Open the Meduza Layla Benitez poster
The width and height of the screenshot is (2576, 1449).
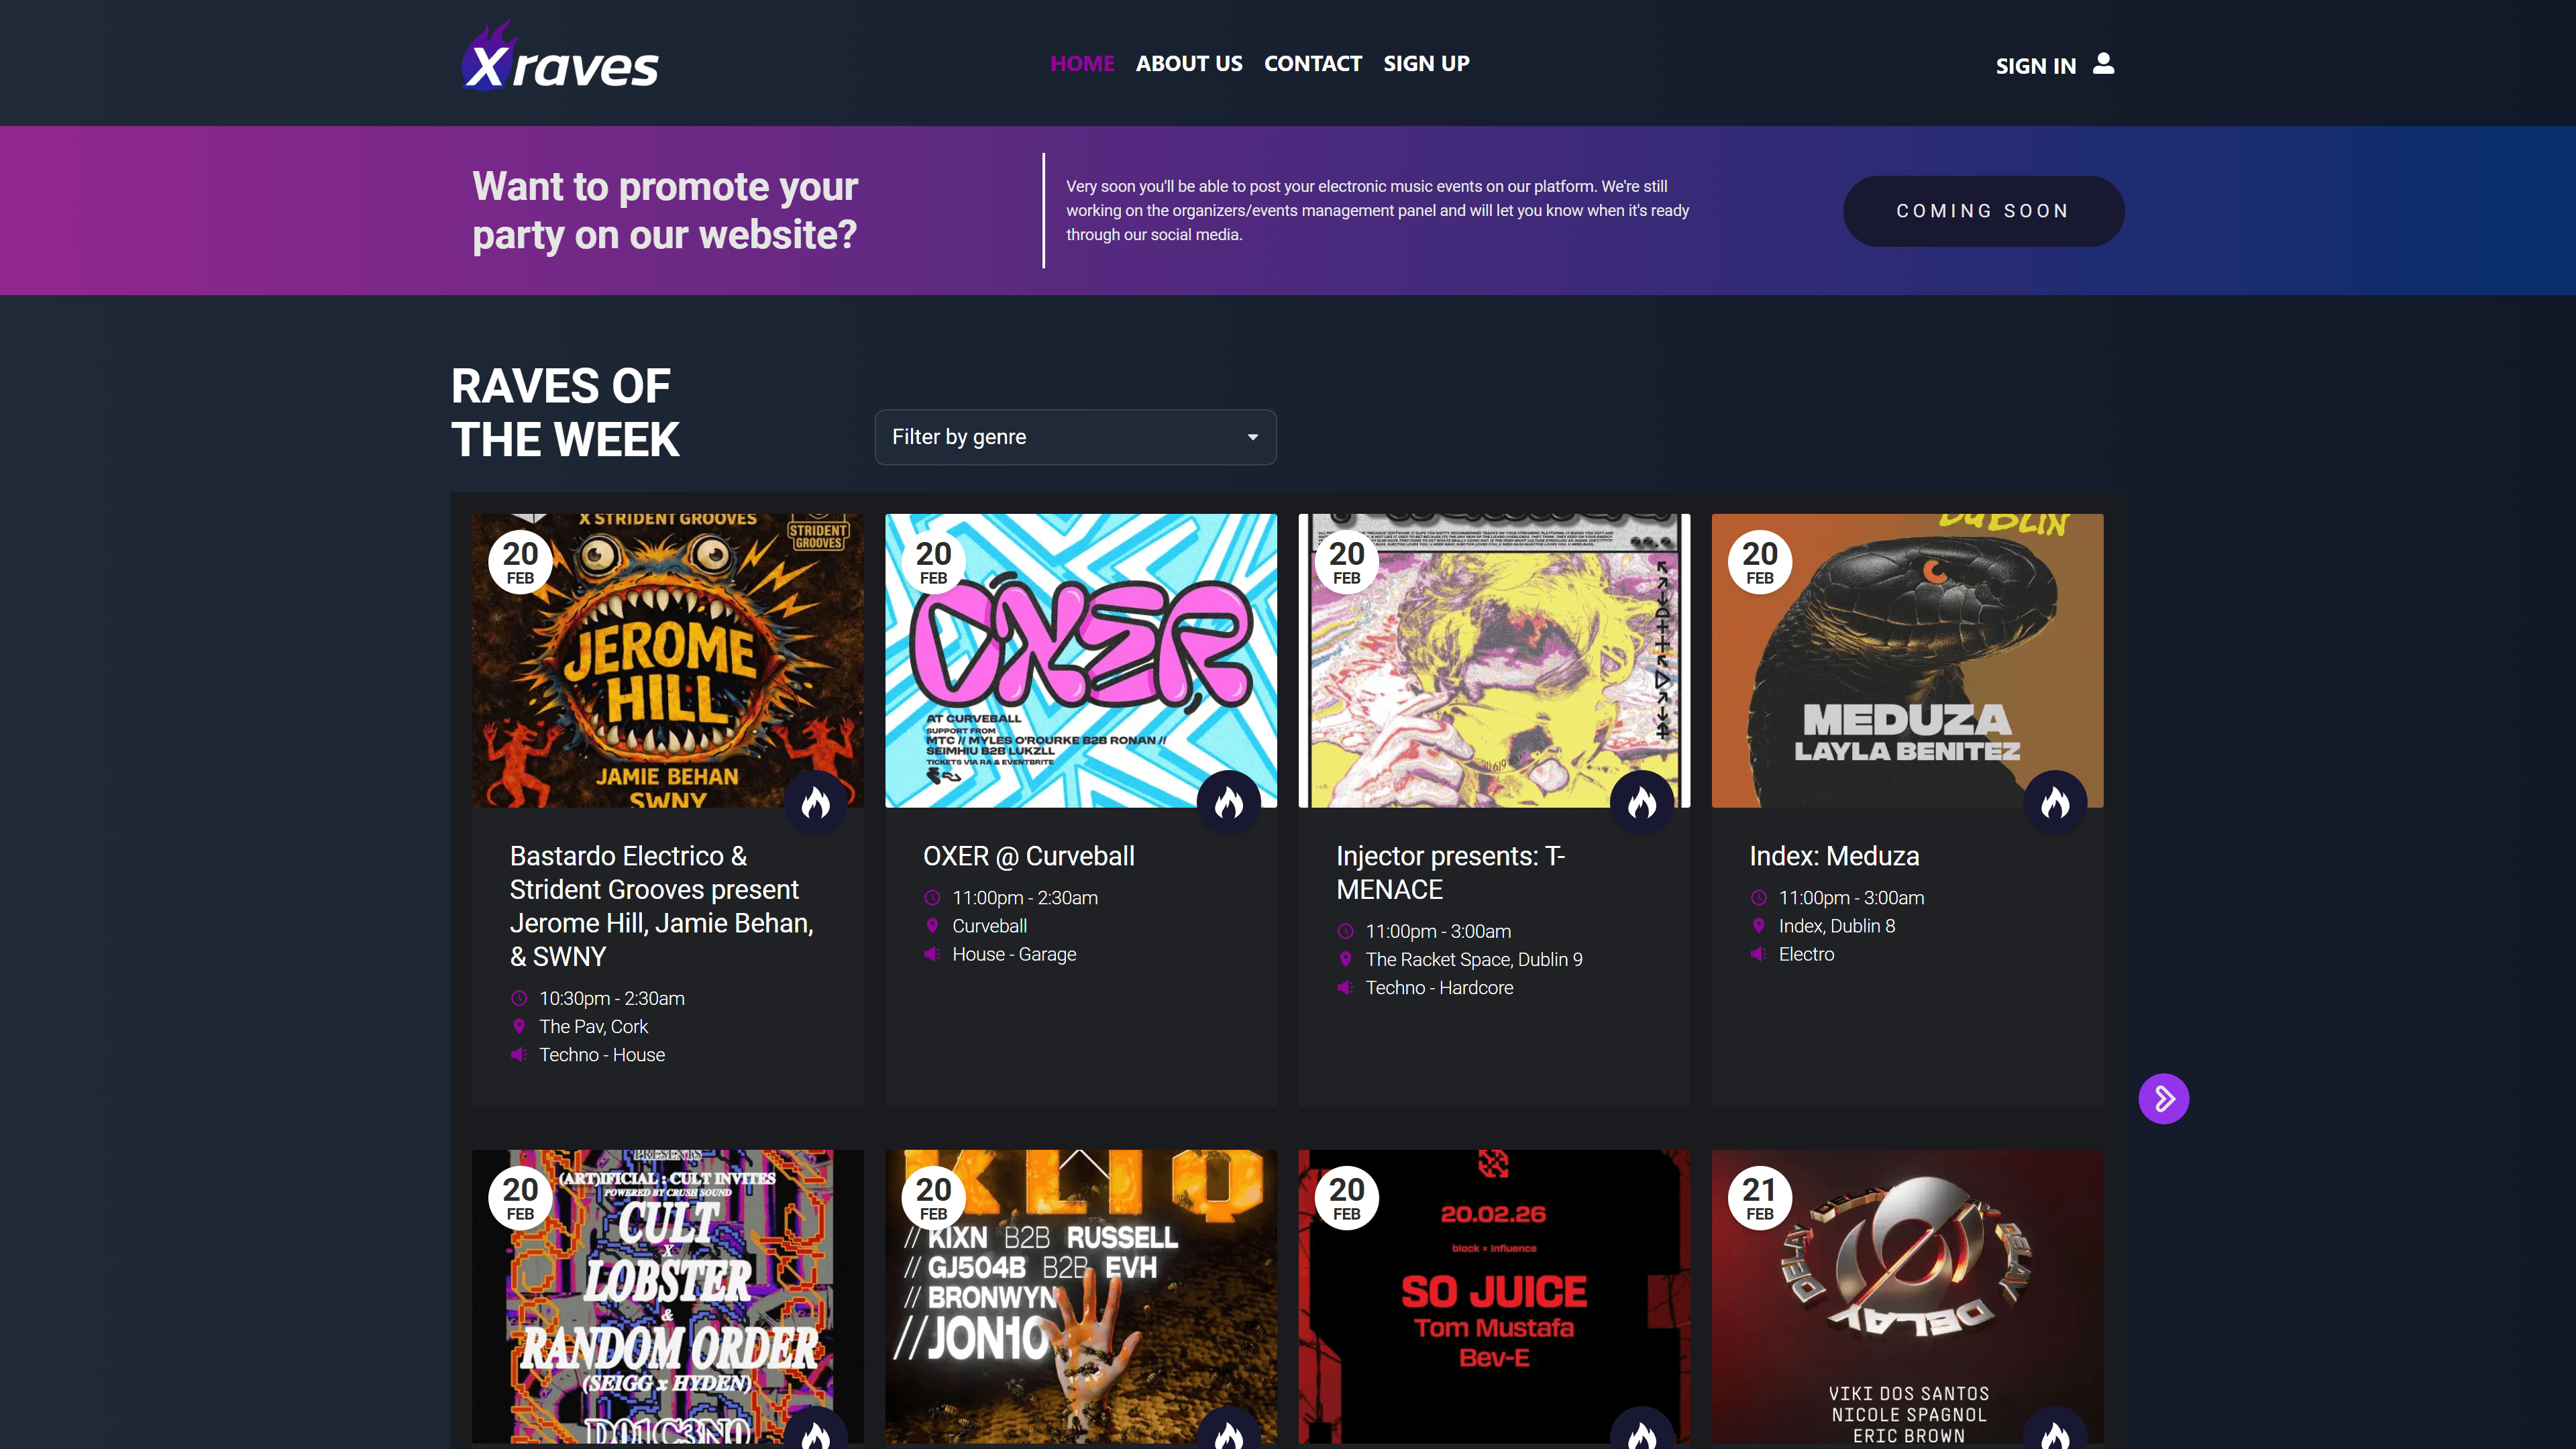[x=1907, y=660]
